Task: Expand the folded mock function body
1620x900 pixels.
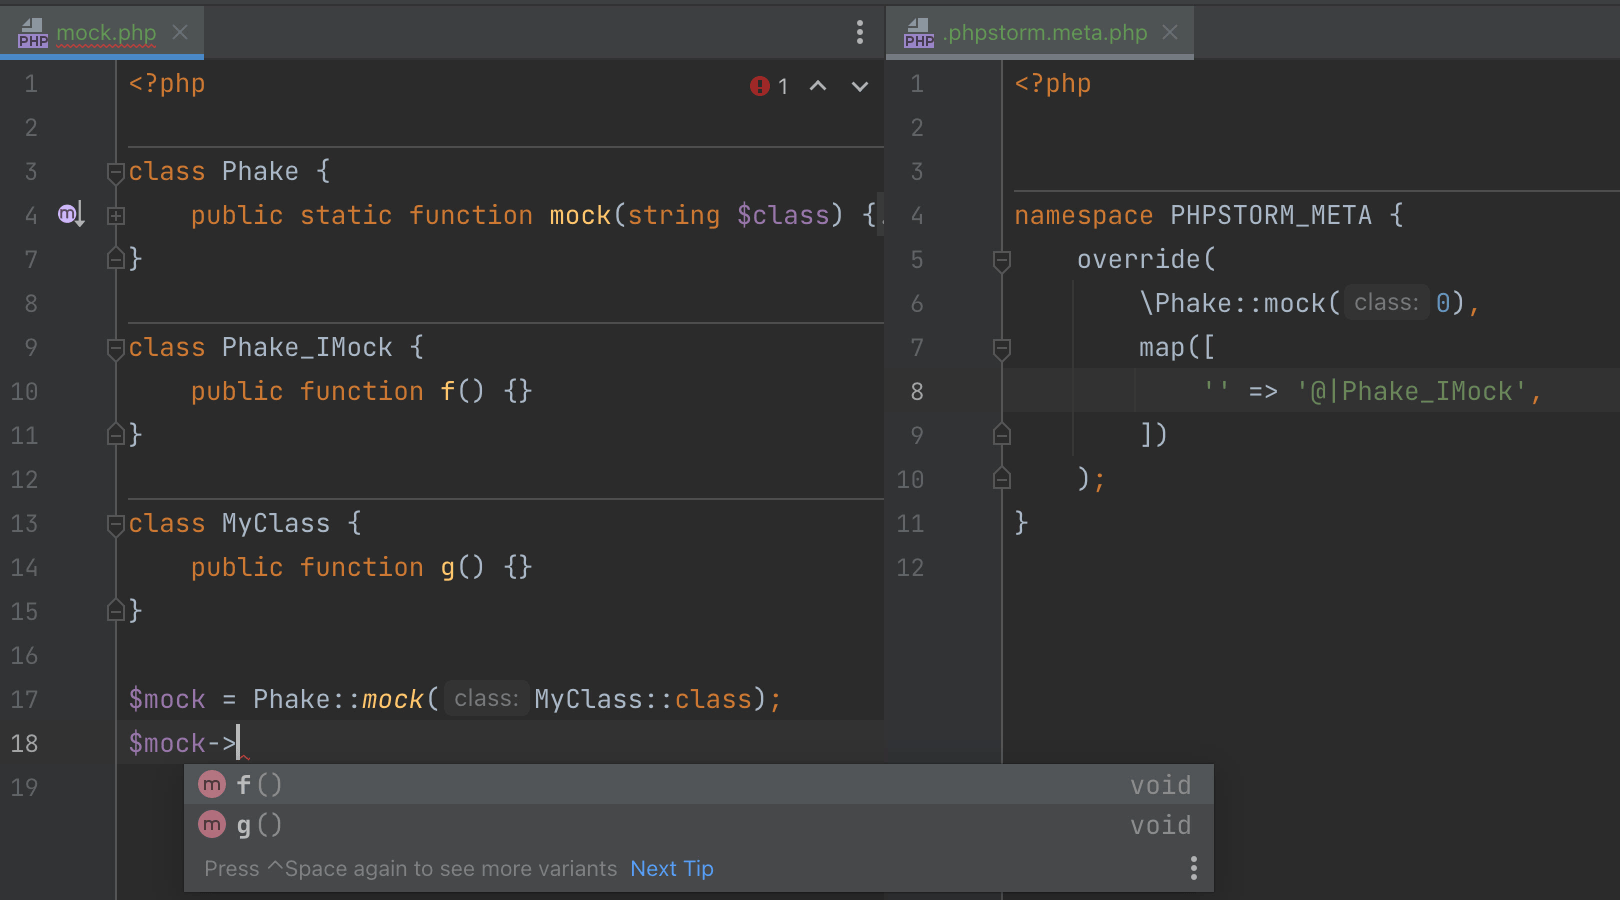Action: 116,216
